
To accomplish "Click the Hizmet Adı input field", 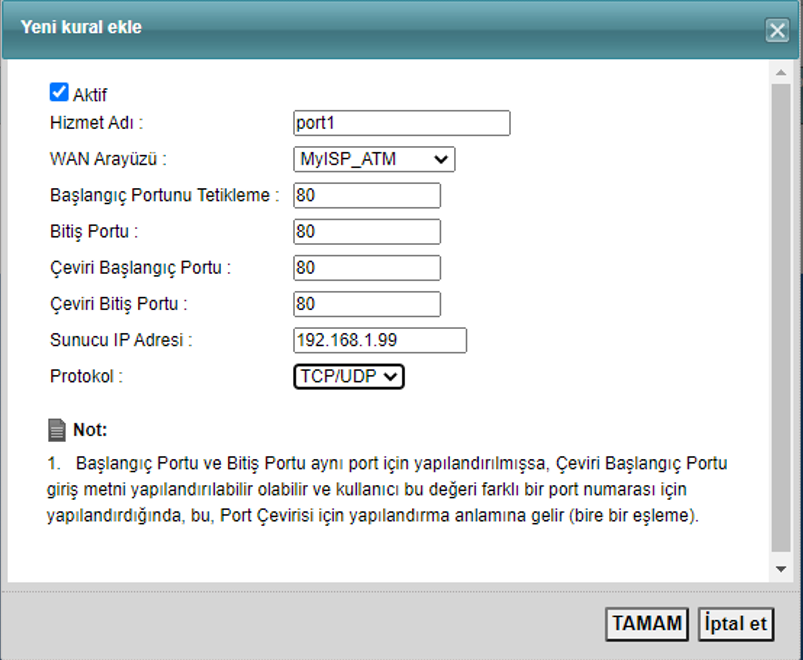I will click(x=402, y=123).
